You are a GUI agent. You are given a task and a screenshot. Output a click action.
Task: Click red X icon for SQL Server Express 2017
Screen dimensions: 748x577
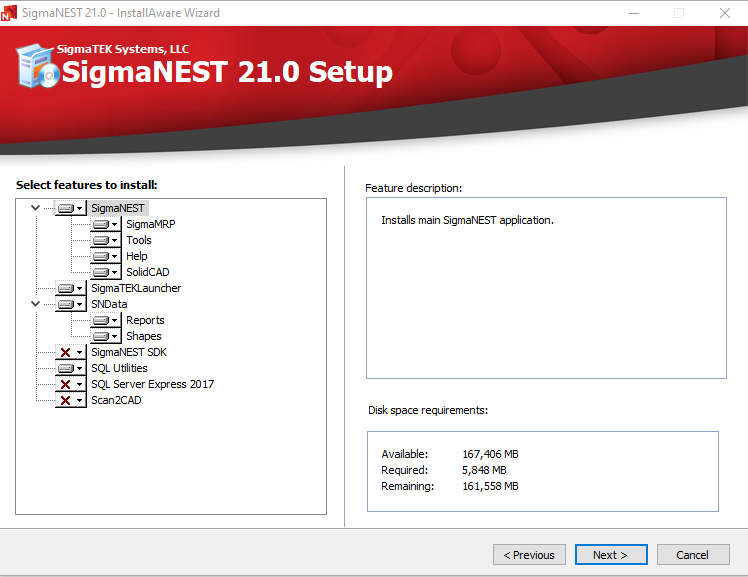point(66,384)
